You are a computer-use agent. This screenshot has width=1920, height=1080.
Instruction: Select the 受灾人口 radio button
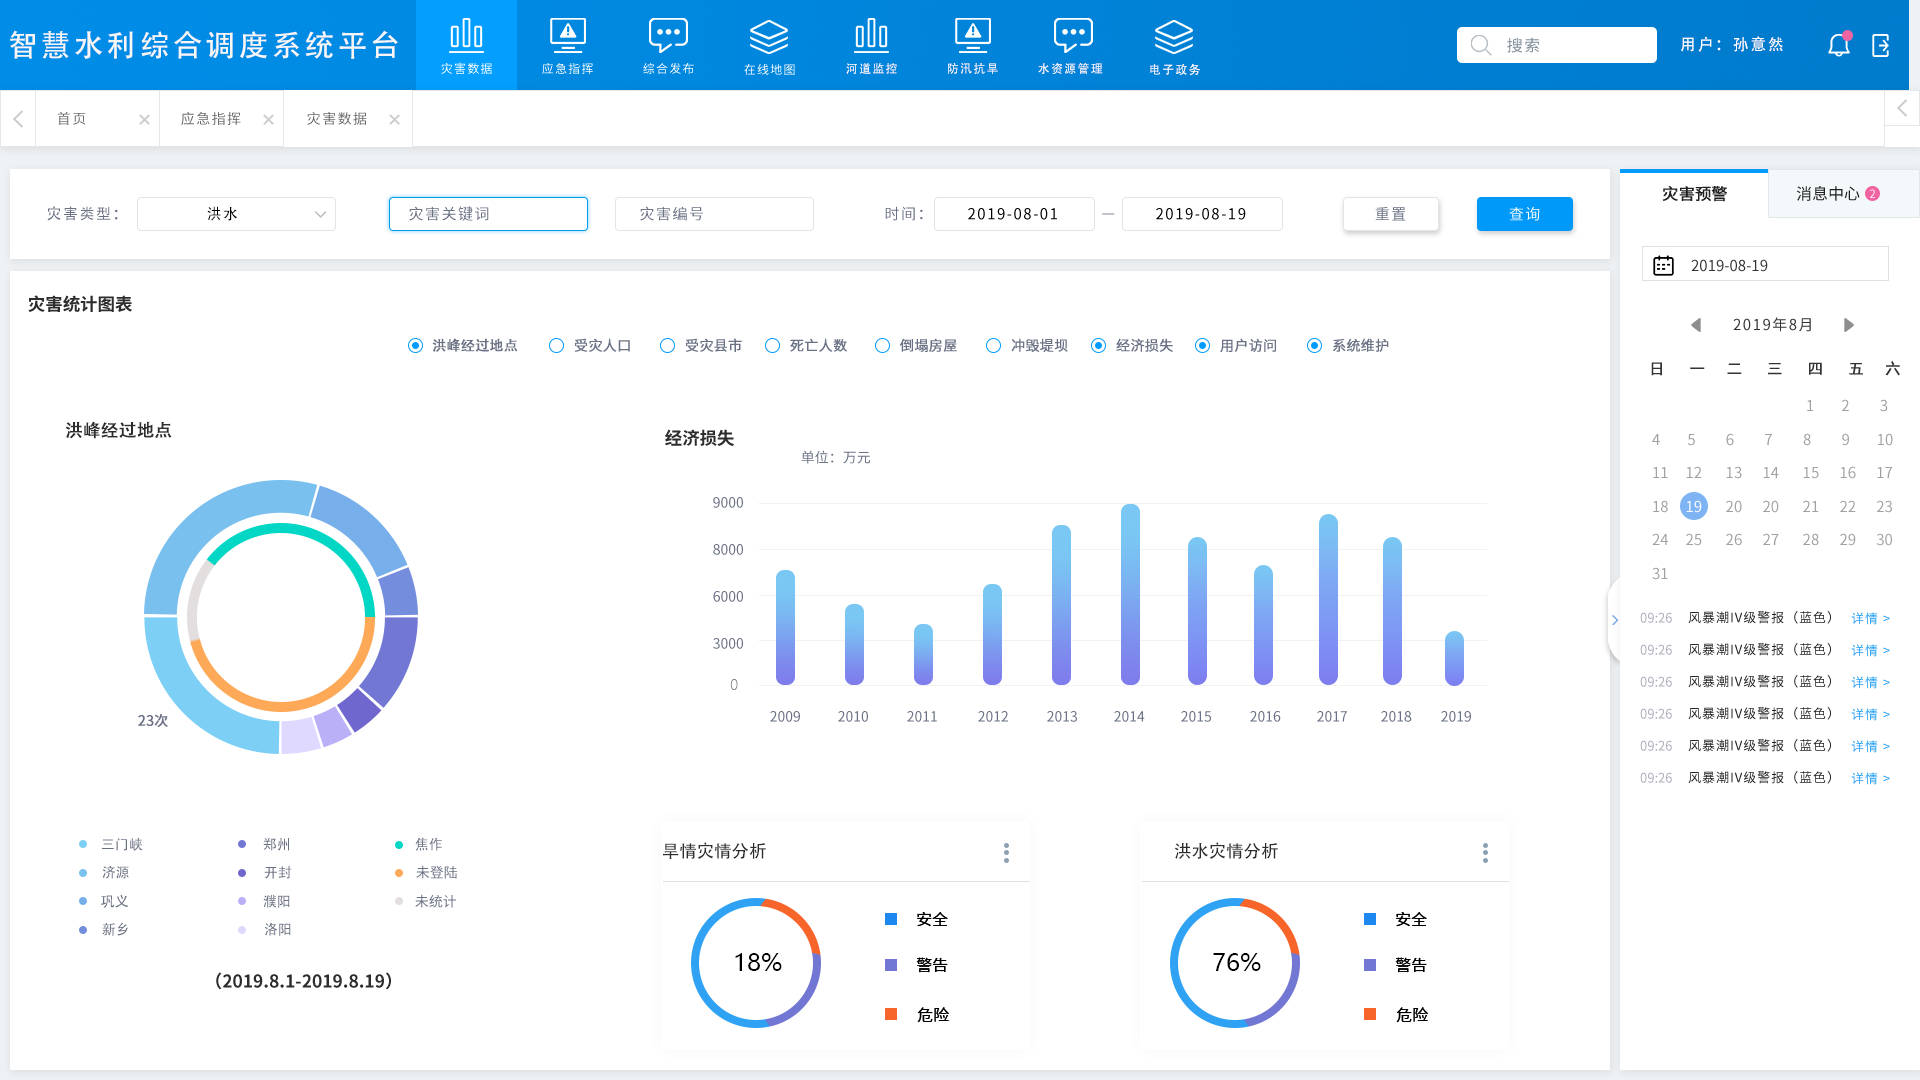coord(556,346)
